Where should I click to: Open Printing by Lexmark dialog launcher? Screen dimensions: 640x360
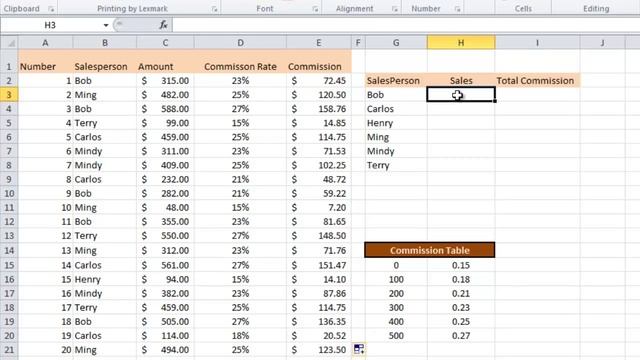click(x=214, y=9)
